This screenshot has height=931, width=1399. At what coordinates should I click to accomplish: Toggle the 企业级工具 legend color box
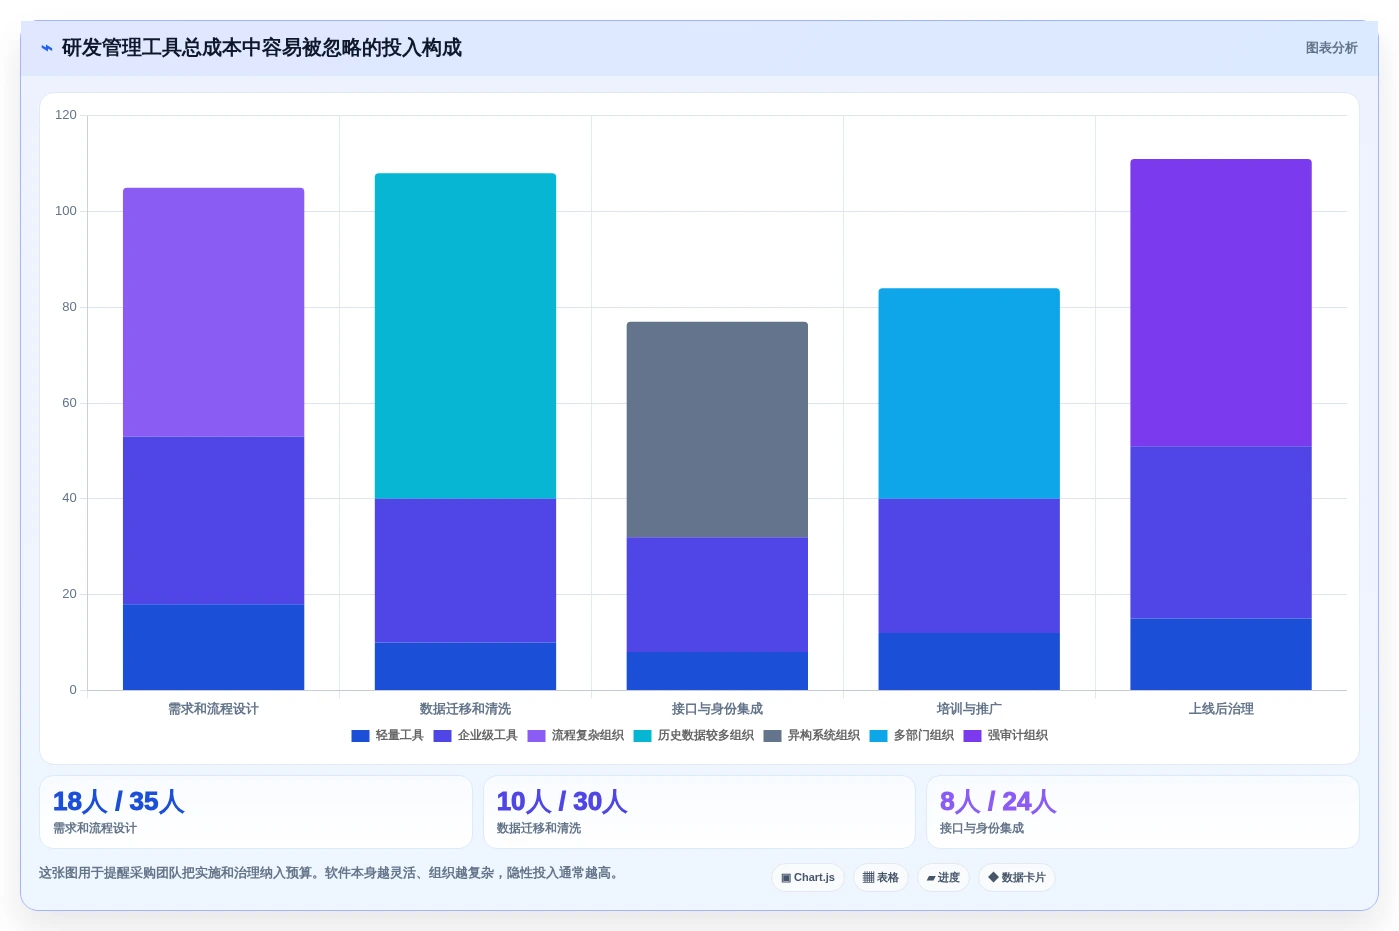442,736
